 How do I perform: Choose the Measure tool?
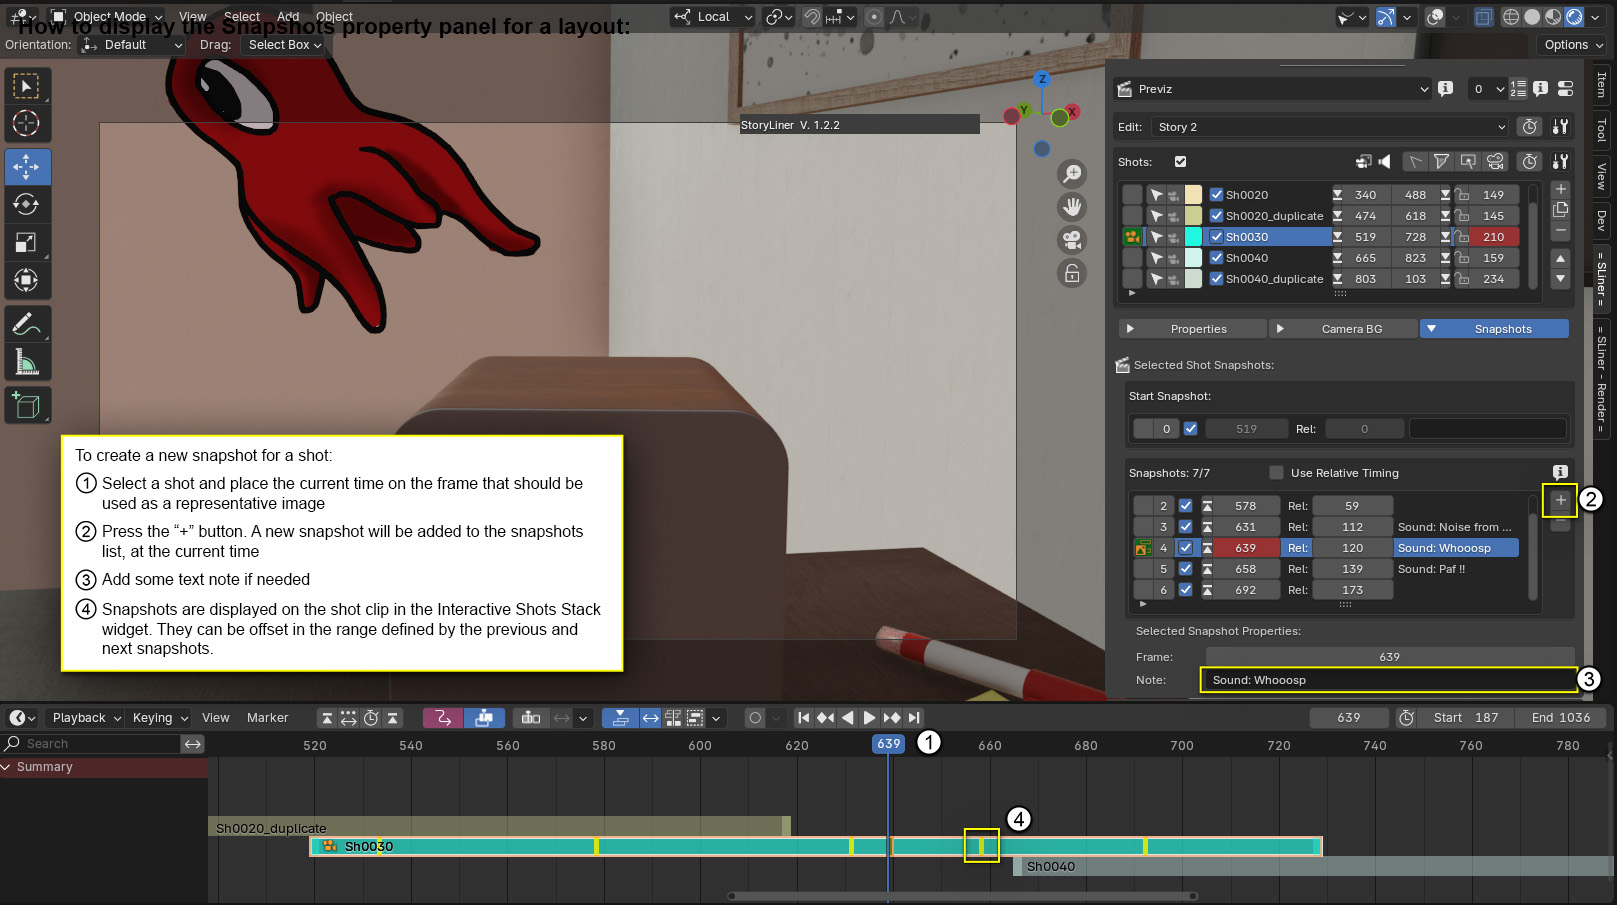(x=27, y=362)
